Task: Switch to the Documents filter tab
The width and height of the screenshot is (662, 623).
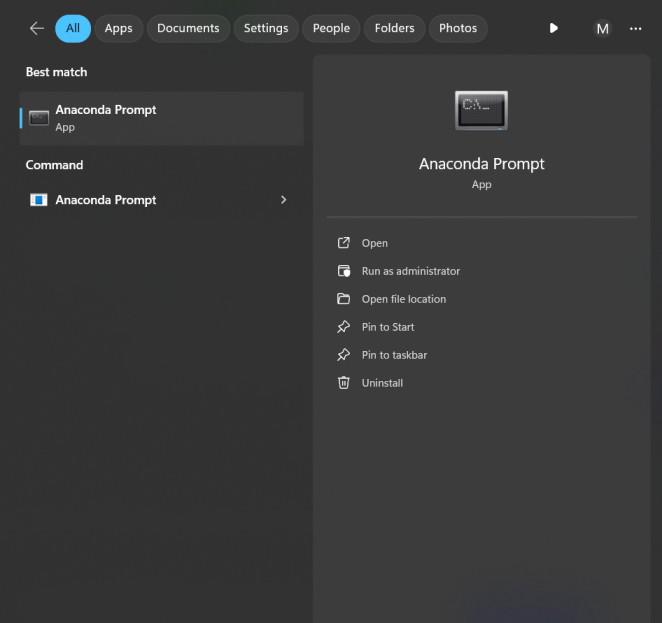Action: (x=188, y=28)
